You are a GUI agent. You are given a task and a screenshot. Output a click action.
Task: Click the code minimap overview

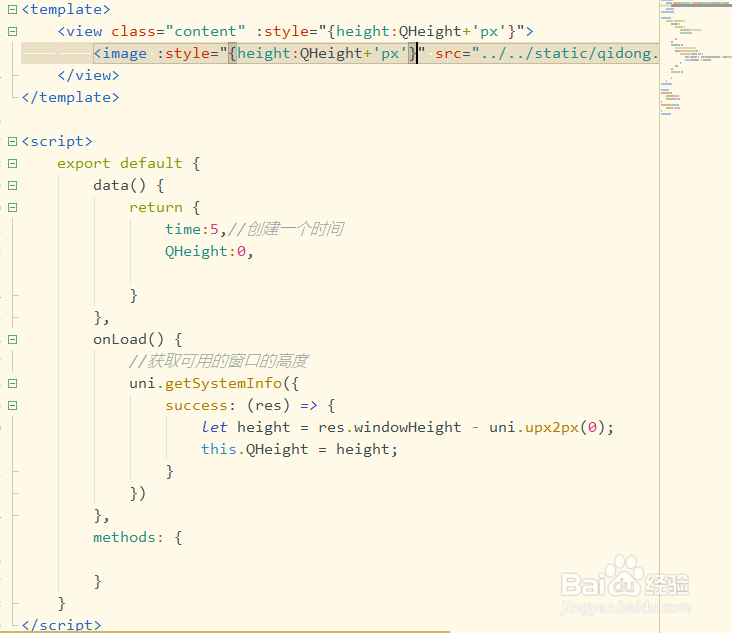click(696, 58)
